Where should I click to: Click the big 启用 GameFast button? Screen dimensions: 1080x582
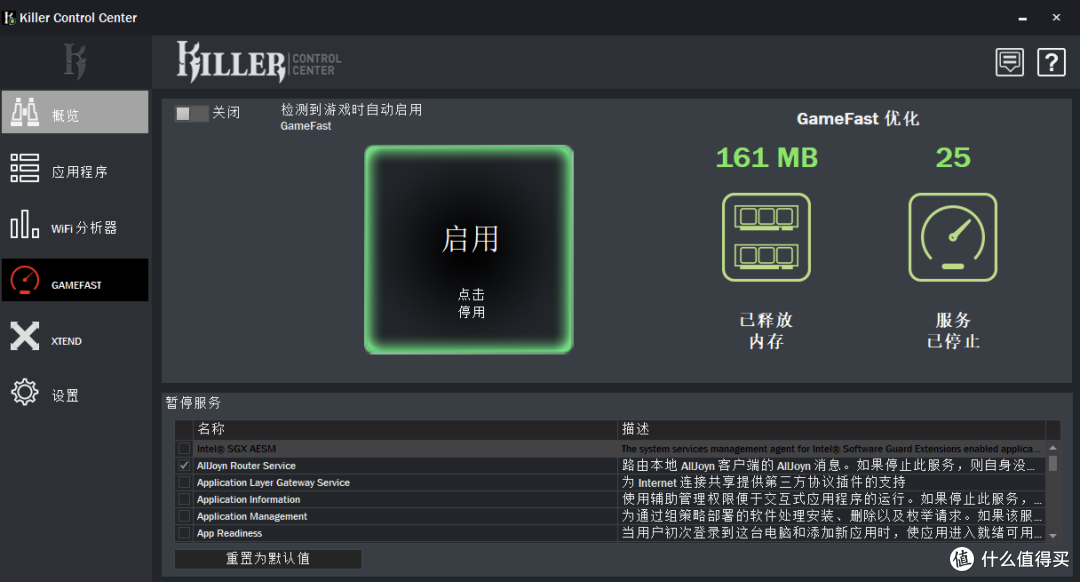(469, 249)
